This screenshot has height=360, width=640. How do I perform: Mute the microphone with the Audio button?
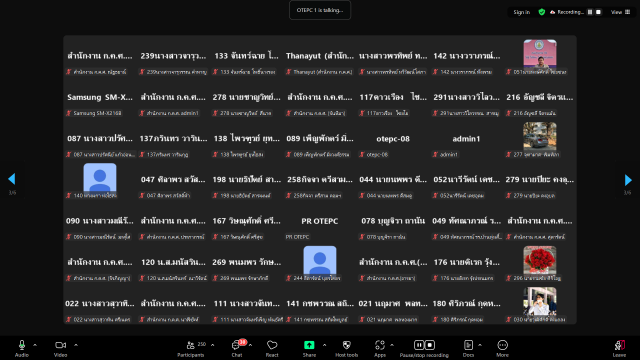click(x=22, y=349)
